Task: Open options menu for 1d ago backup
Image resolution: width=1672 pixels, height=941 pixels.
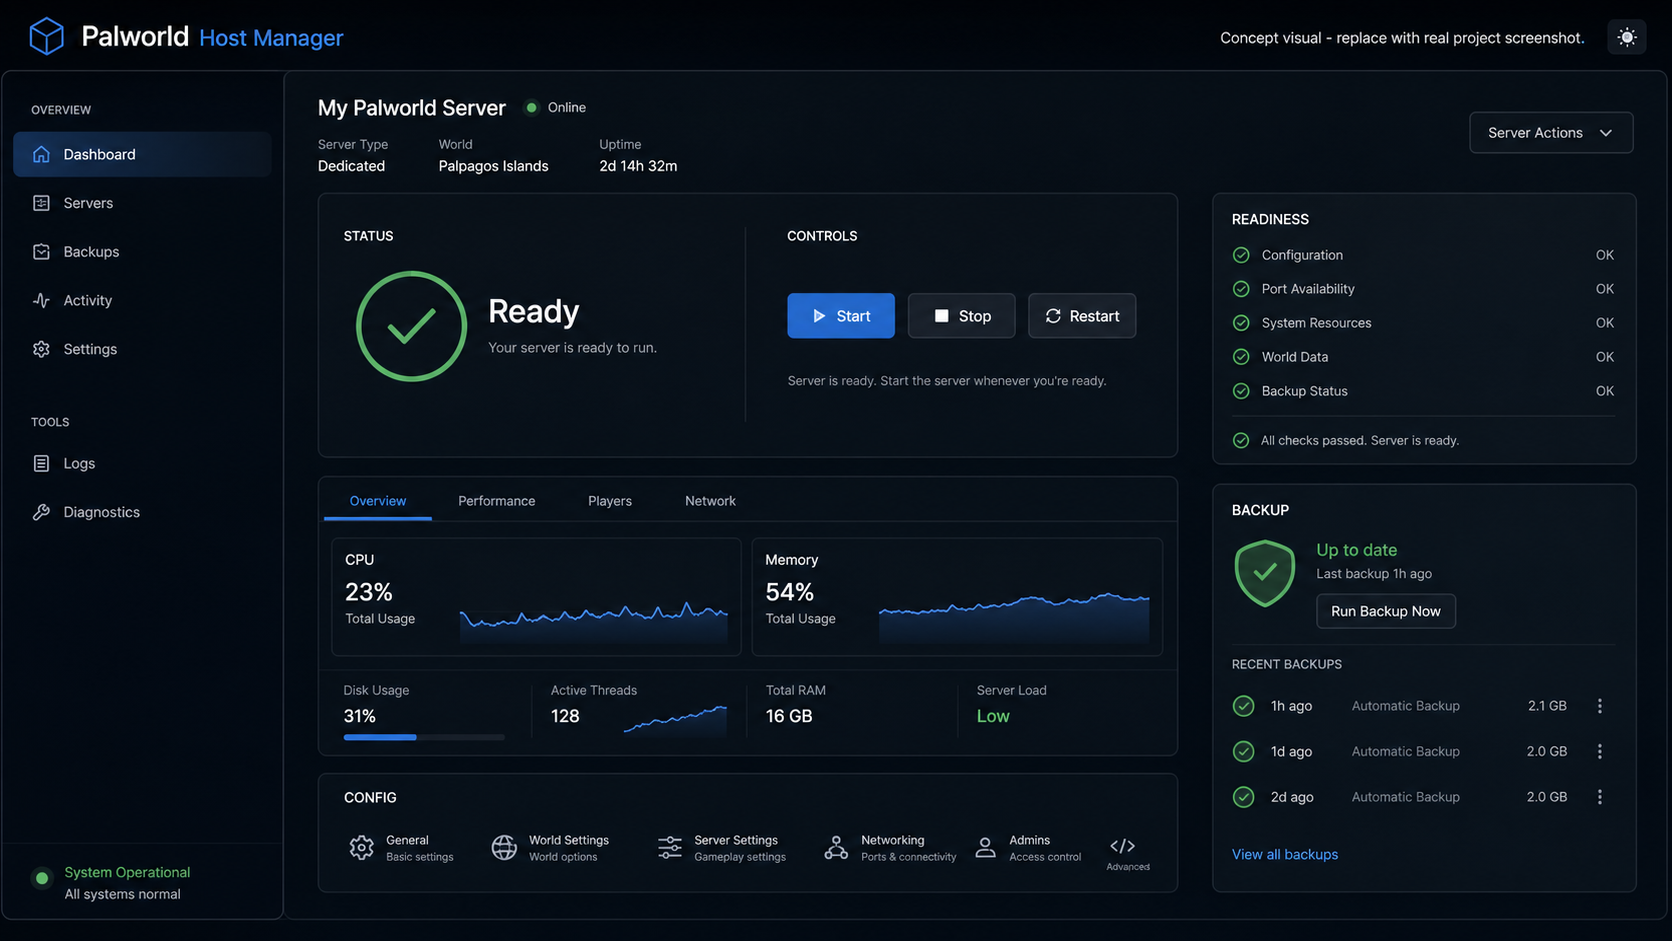Action: coord(1600,751)
